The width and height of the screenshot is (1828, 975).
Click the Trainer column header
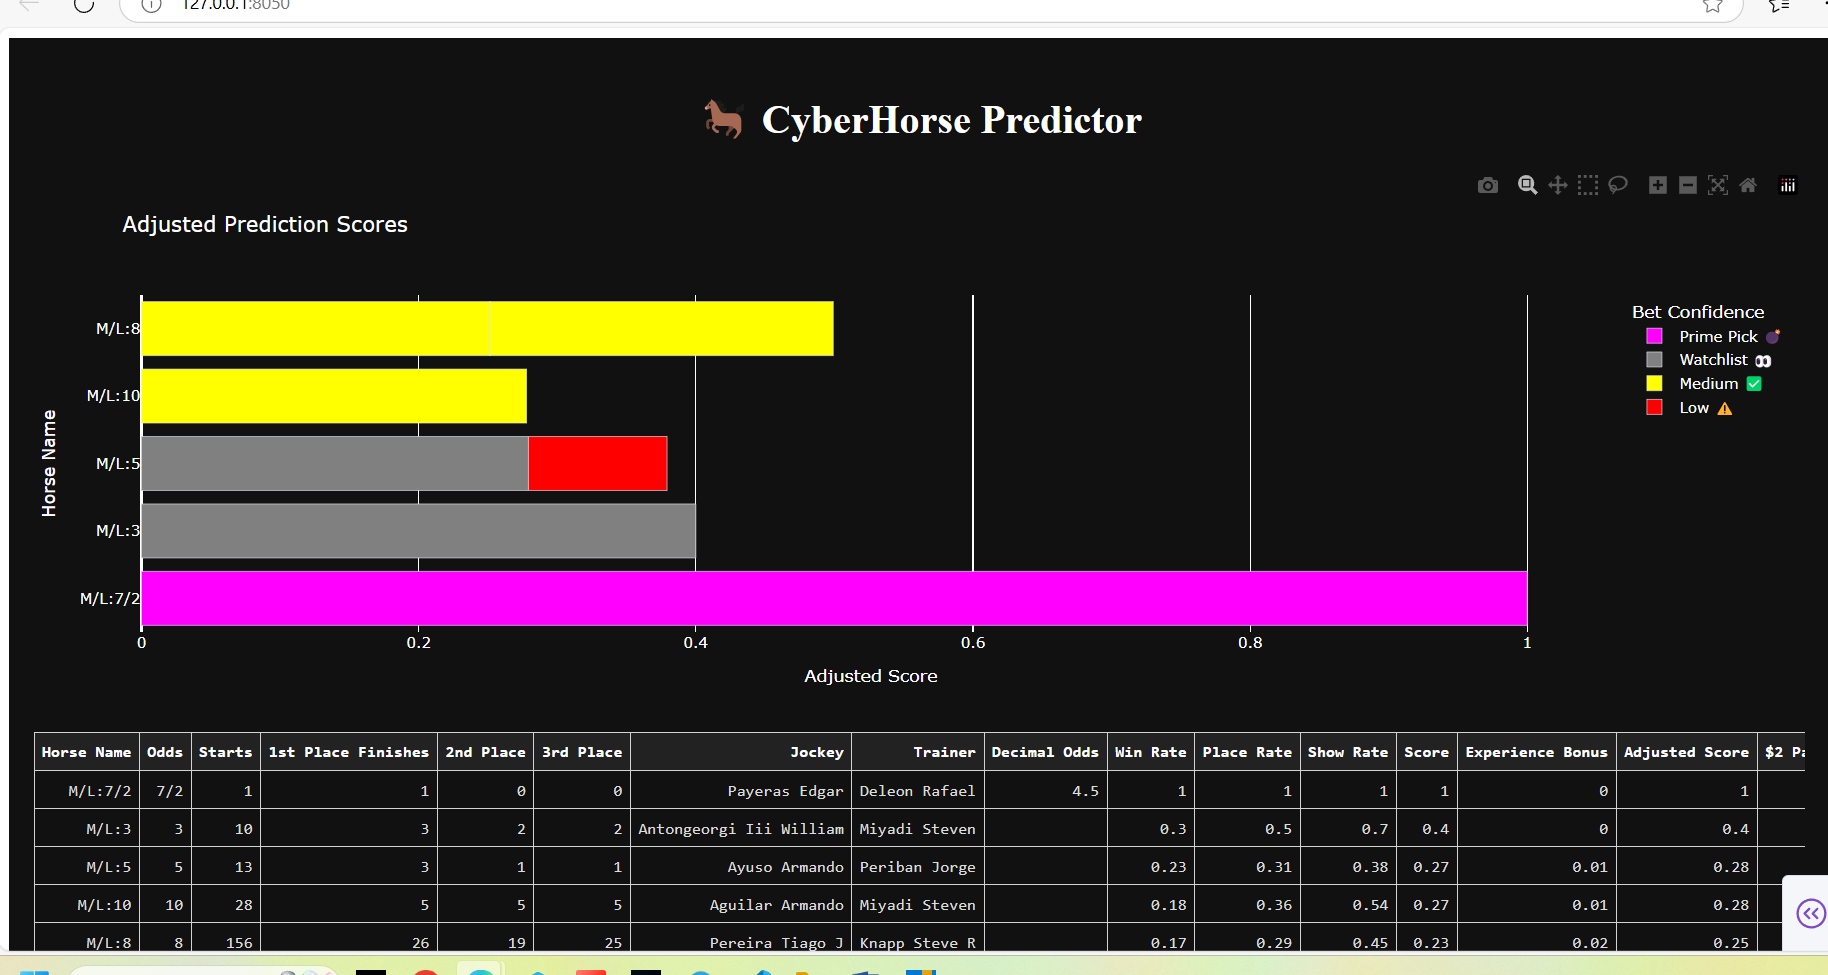[x=918, y=752]
